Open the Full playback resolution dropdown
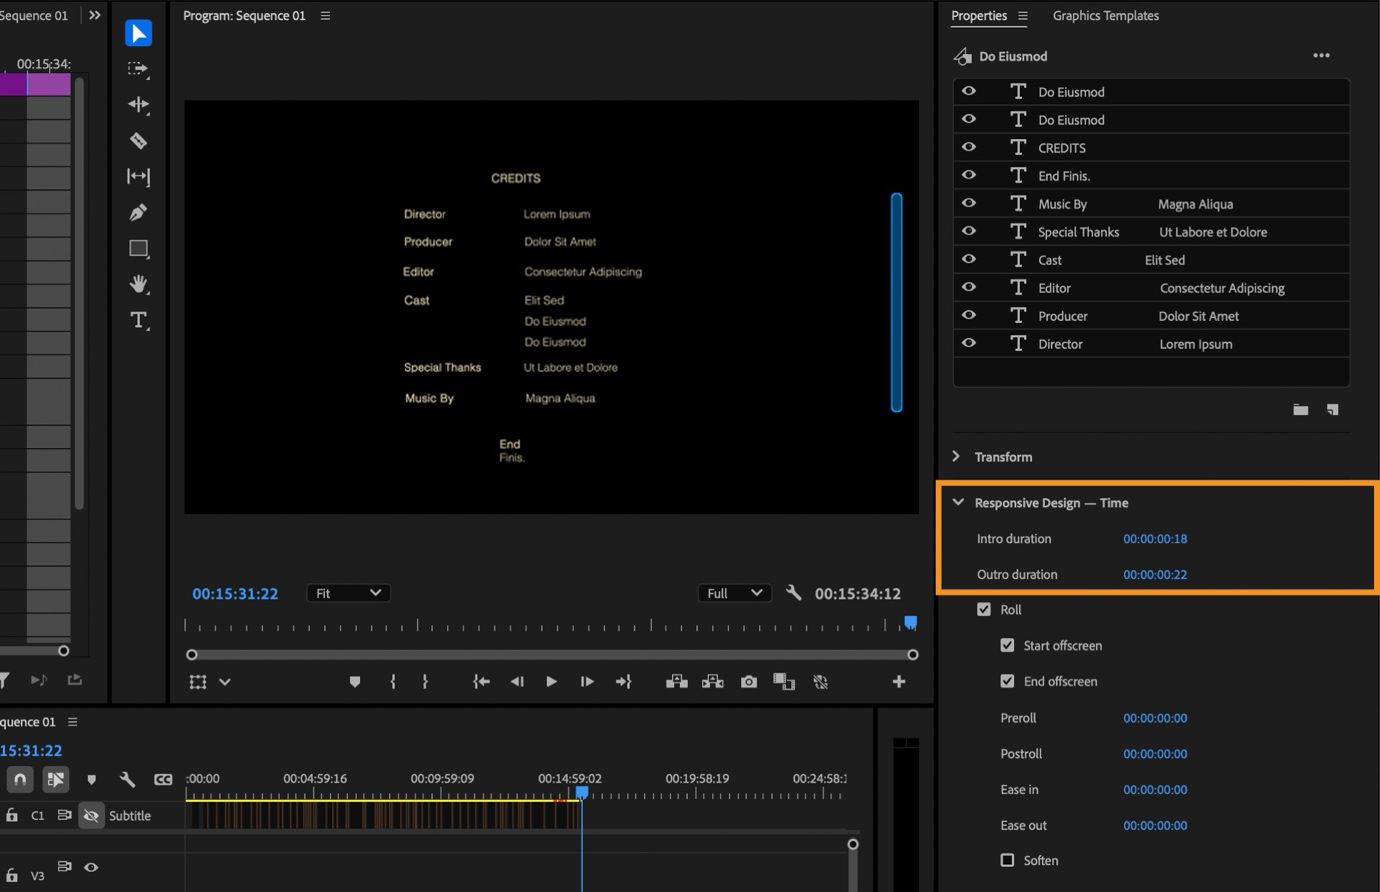 point(734,592)
